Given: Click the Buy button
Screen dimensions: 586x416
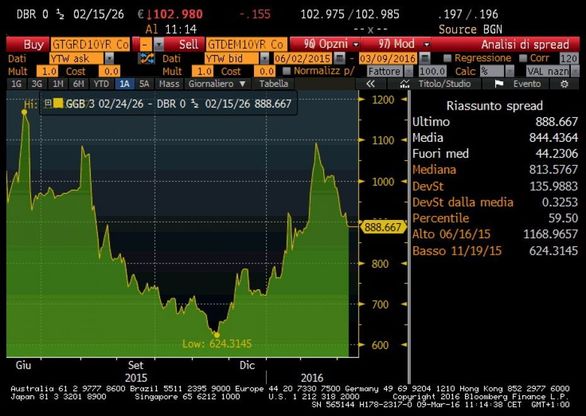Looking at the screenshot, I should (x=28, y=44).
